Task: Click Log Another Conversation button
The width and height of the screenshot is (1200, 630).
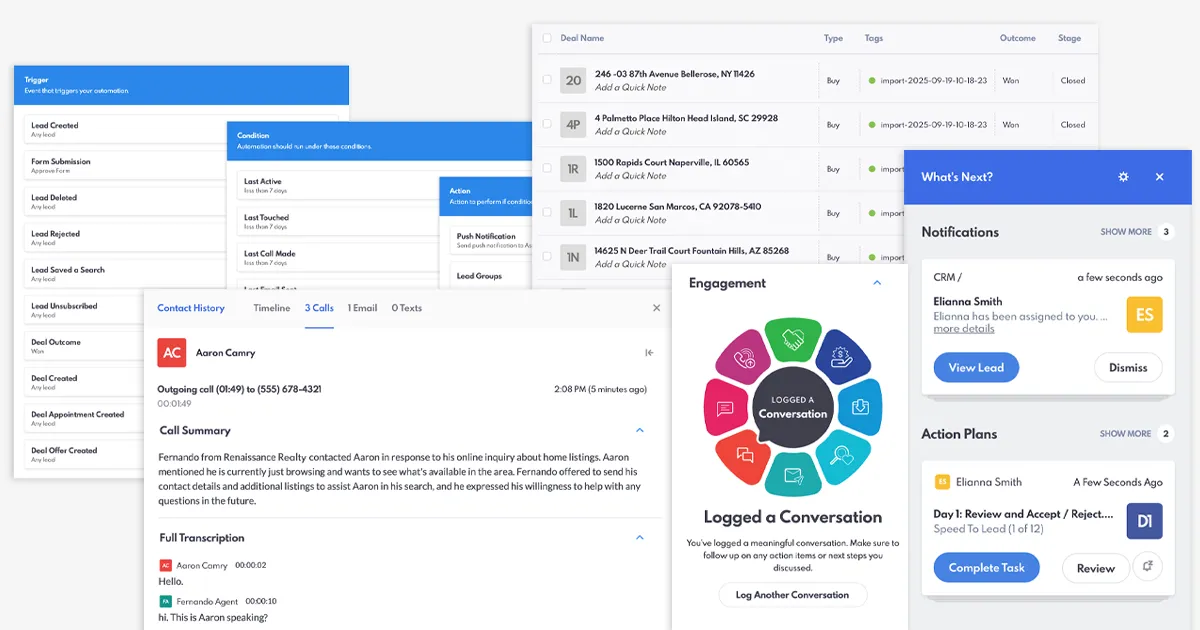Action: click(792, 595)
